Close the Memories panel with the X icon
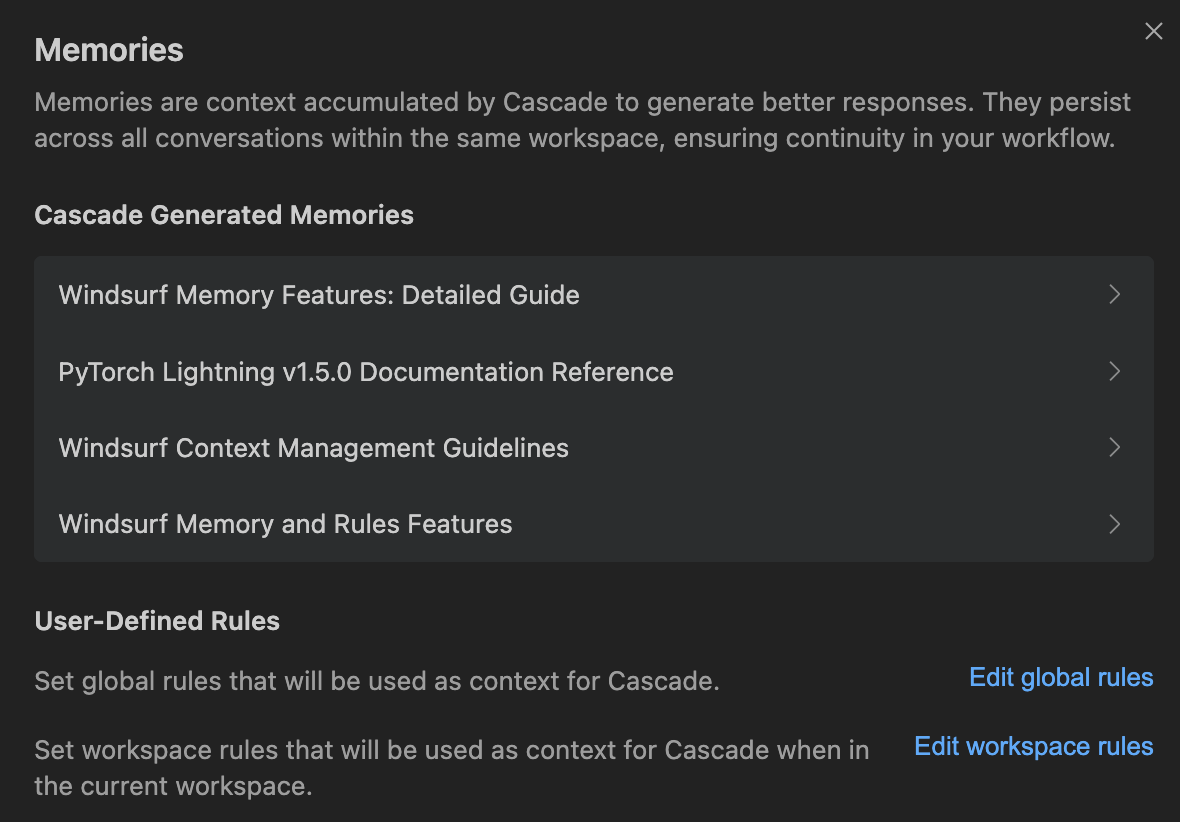The width and height of the screenshot is (1180, 822). (x=1153, y=32)
